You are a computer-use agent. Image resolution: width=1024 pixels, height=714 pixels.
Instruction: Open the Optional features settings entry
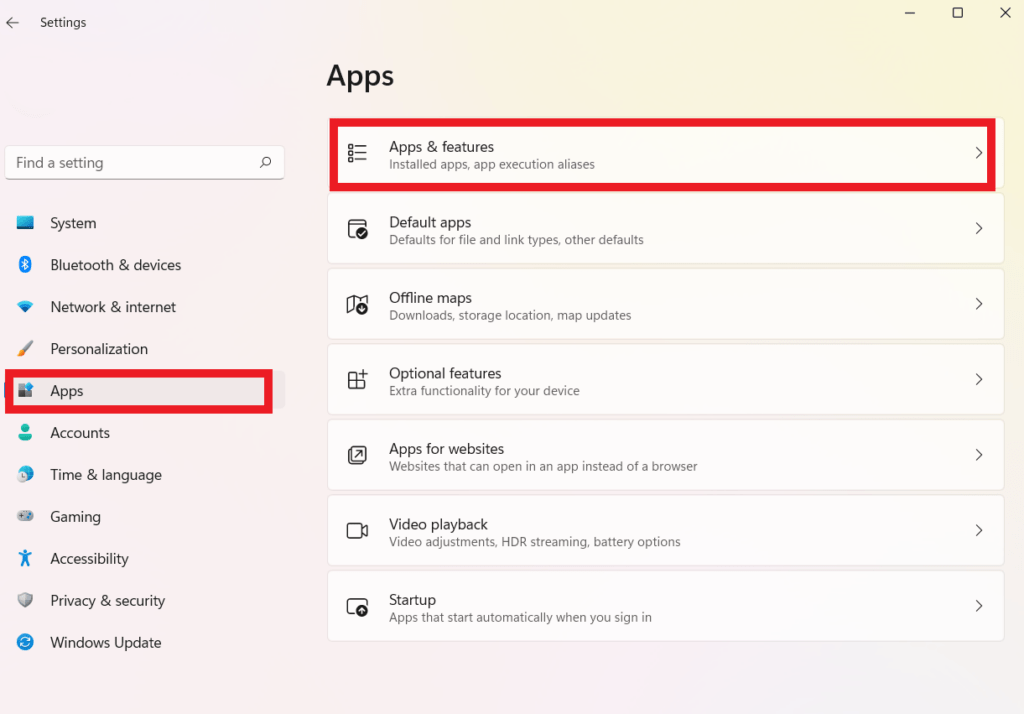coord(665,379)
